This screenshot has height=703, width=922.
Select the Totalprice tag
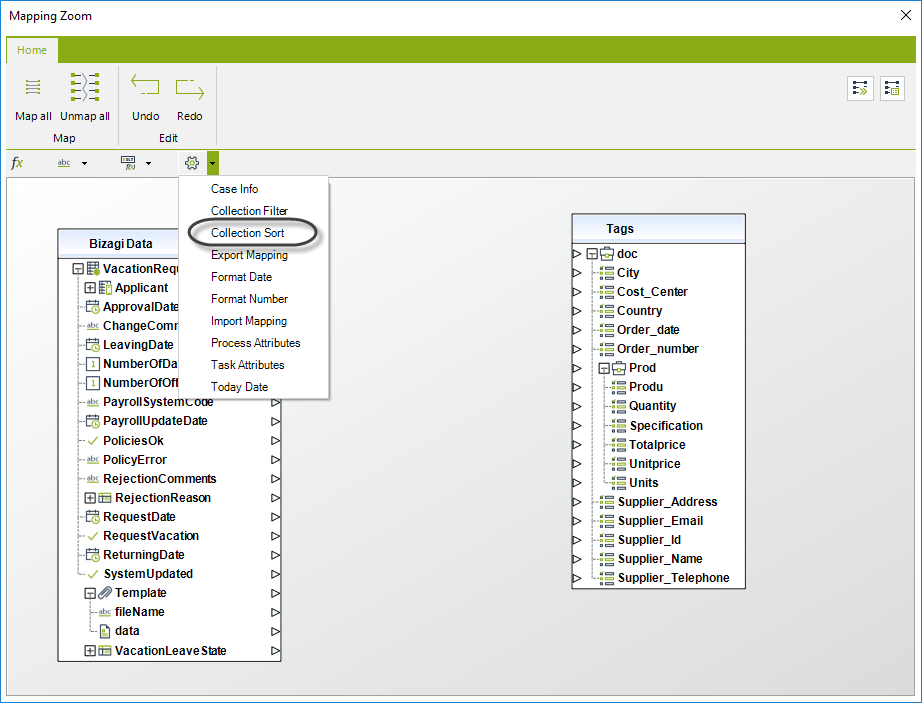pyautogui.click(x=657, y=445)
